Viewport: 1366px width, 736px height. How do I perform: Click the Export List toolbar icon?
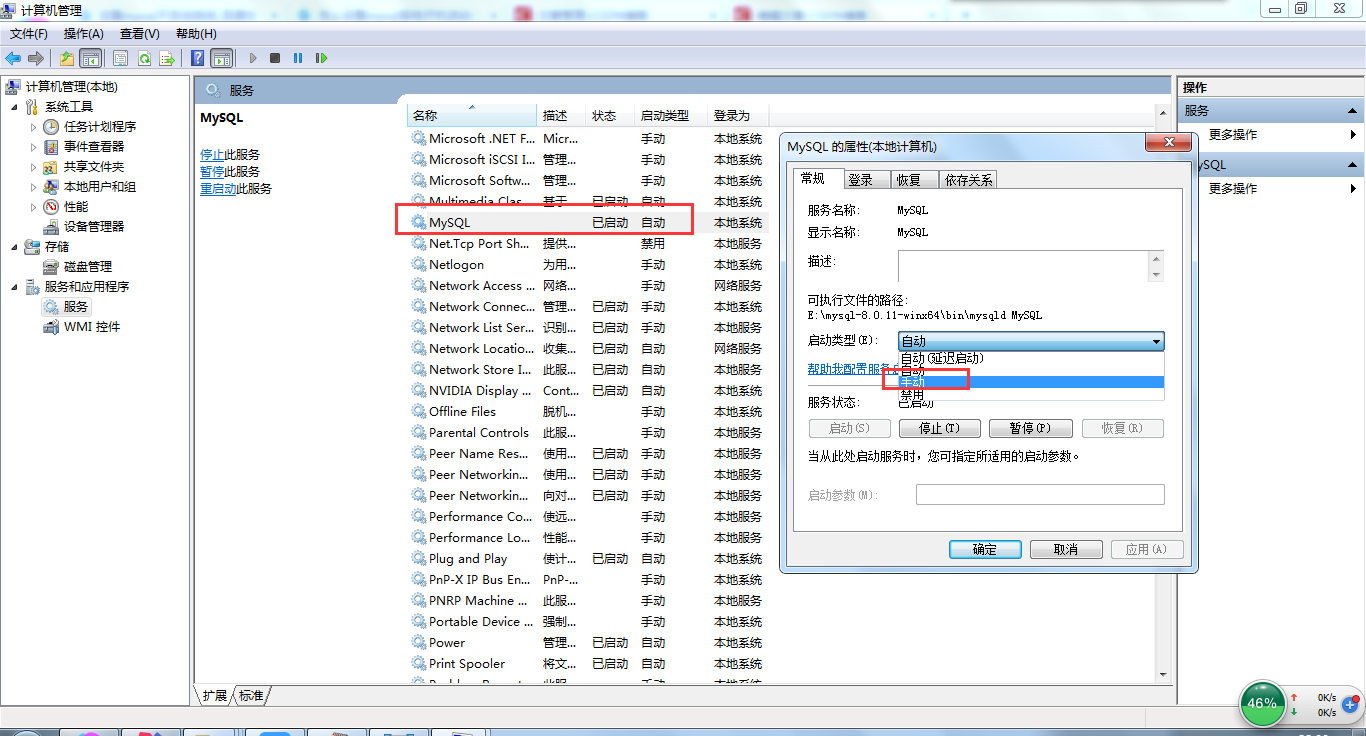(167, 58)
